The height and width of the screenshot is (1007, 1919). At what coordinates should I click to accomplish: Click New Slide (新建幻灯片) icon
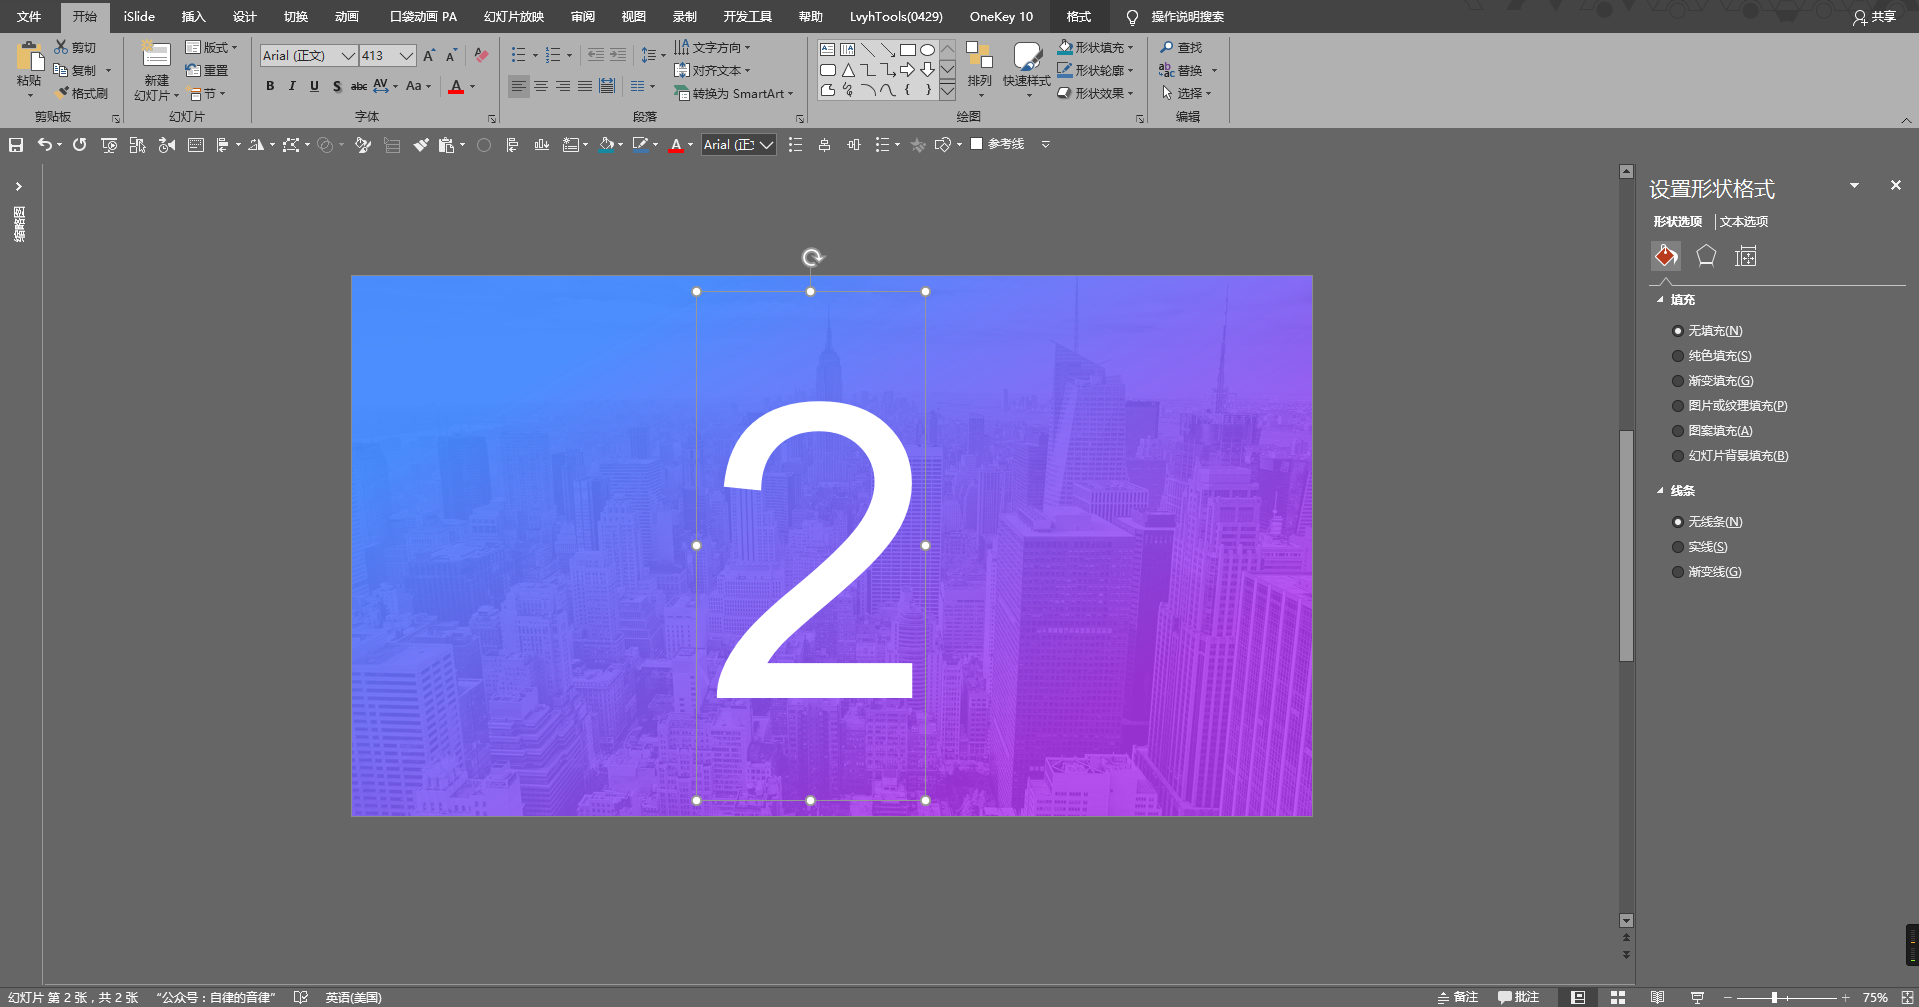click(x=156, y=55)
